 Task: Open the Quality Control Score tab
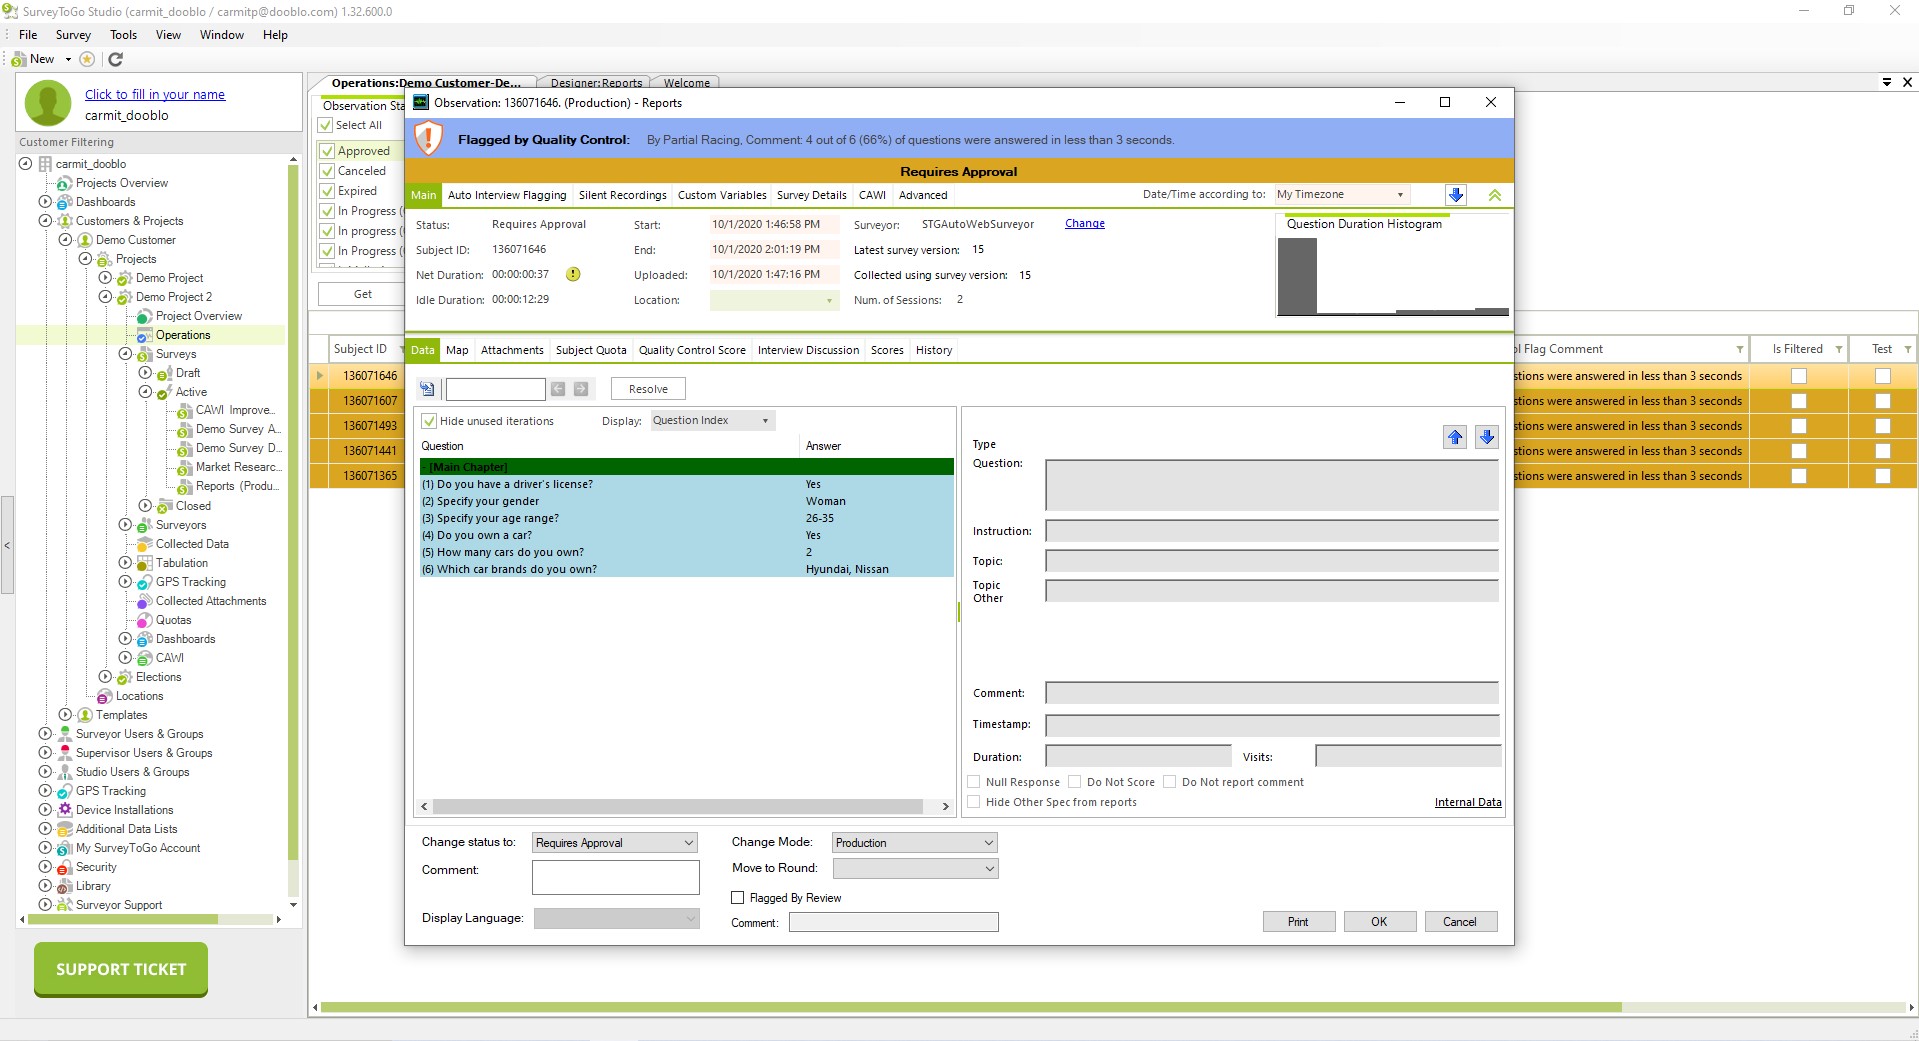(692, 350)
